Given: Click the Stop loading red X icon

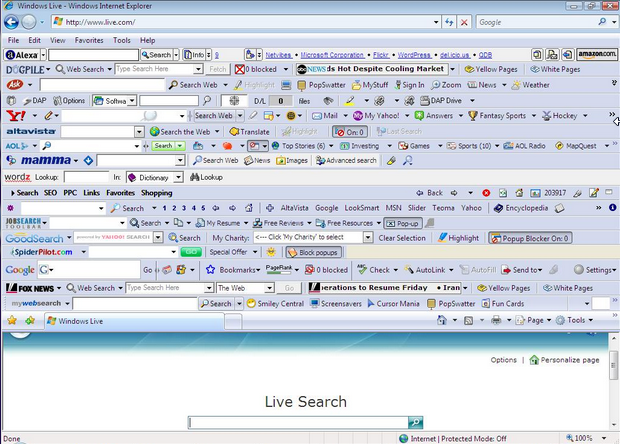Looking at the screenshot, I should (464, 22).
